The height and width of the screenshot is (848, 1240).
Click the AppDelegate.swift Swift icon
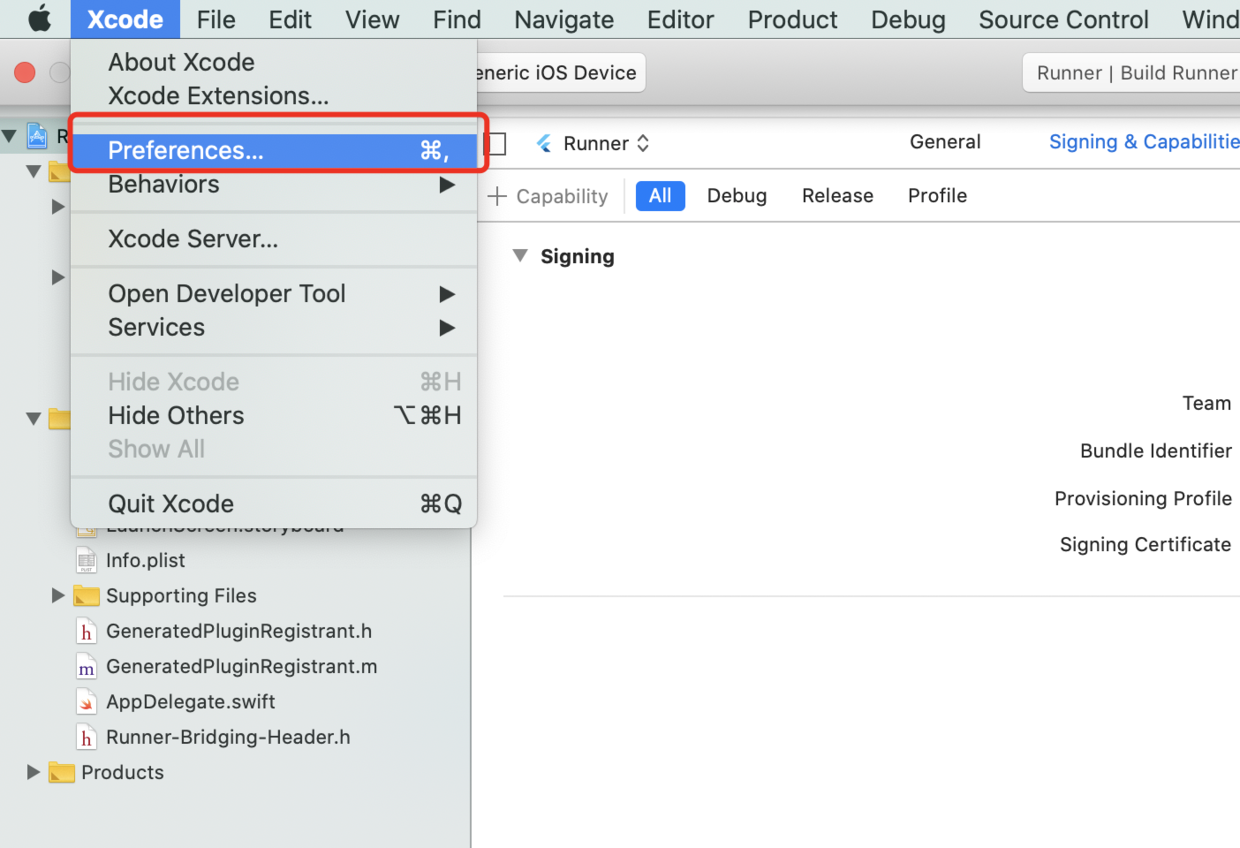click(87, 702)
